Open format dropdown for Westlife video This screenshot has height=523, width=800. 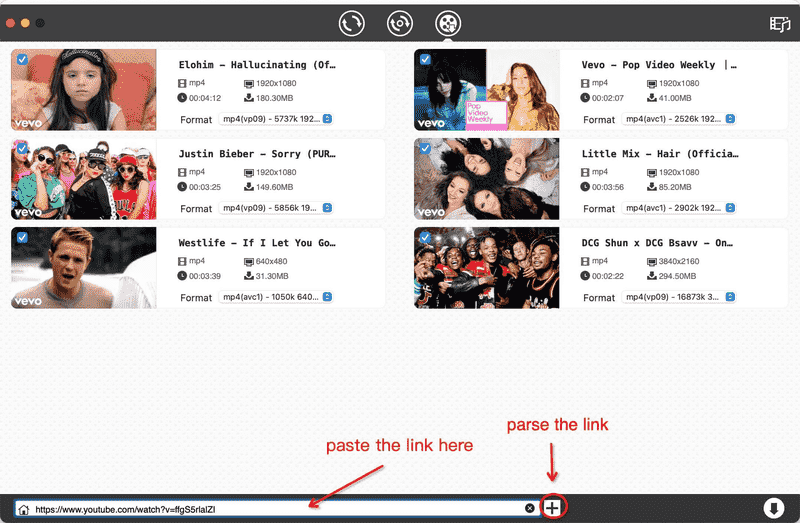coord(276,297)
